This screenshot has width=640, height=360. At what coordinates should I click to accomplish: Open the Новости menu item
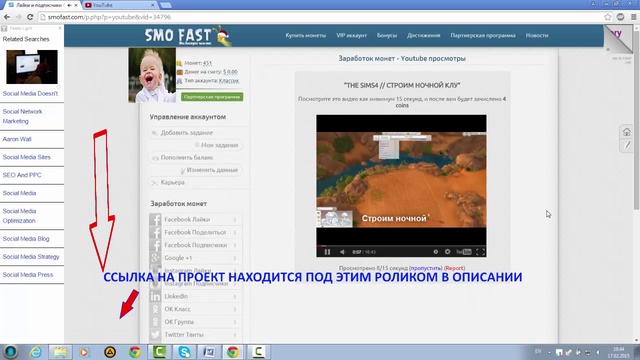pos(537,36)
